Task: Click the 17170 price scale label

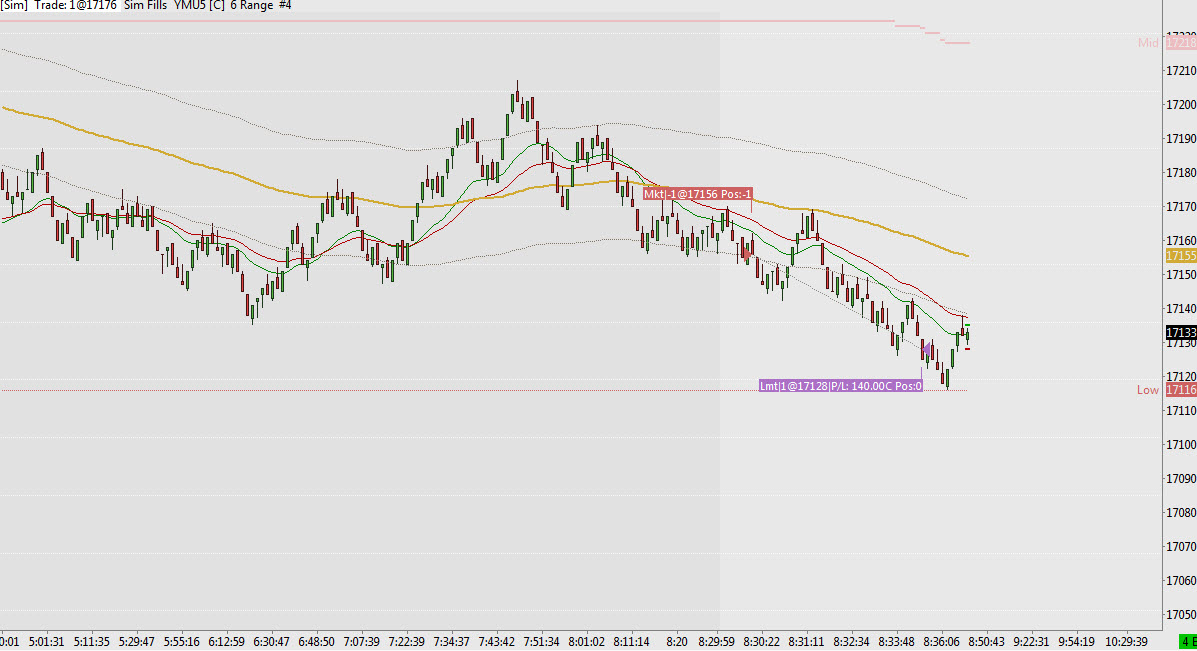Action: coord(1181,207)
